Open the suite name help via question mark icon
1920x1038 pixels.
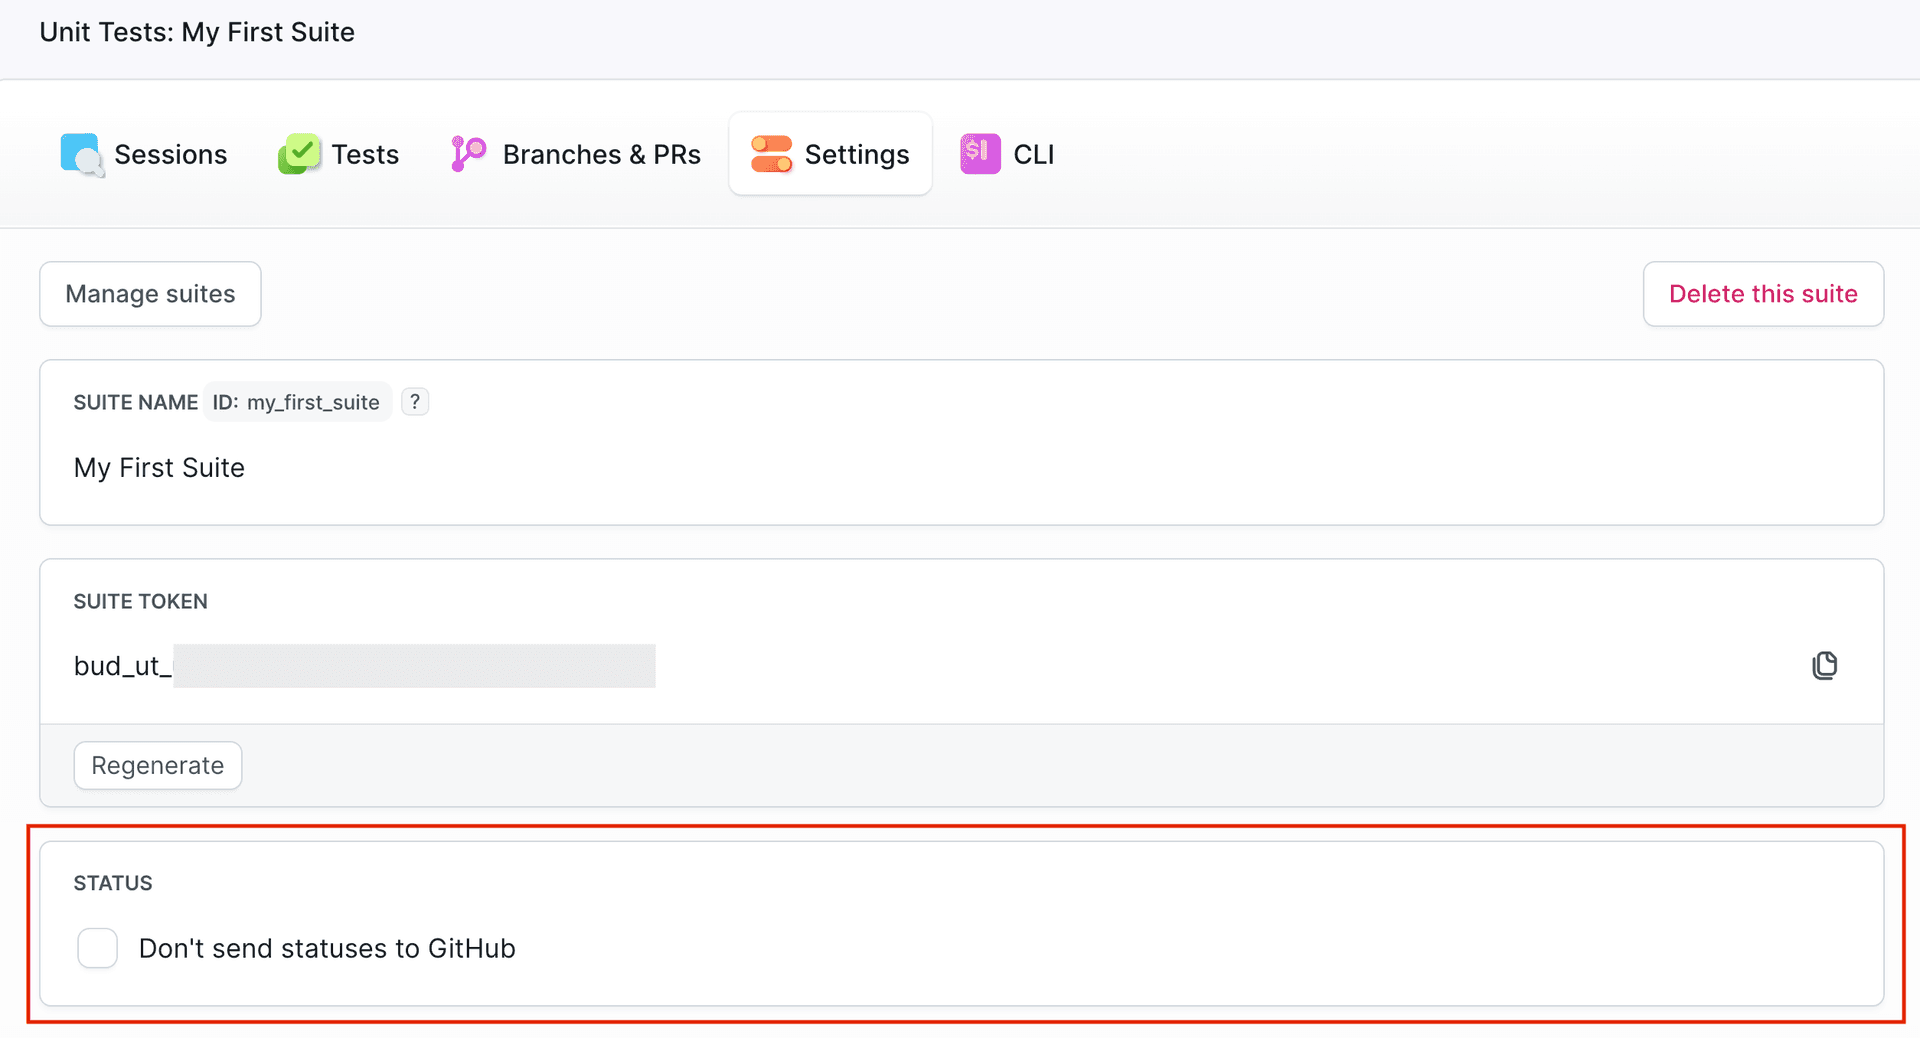point(415,401)
